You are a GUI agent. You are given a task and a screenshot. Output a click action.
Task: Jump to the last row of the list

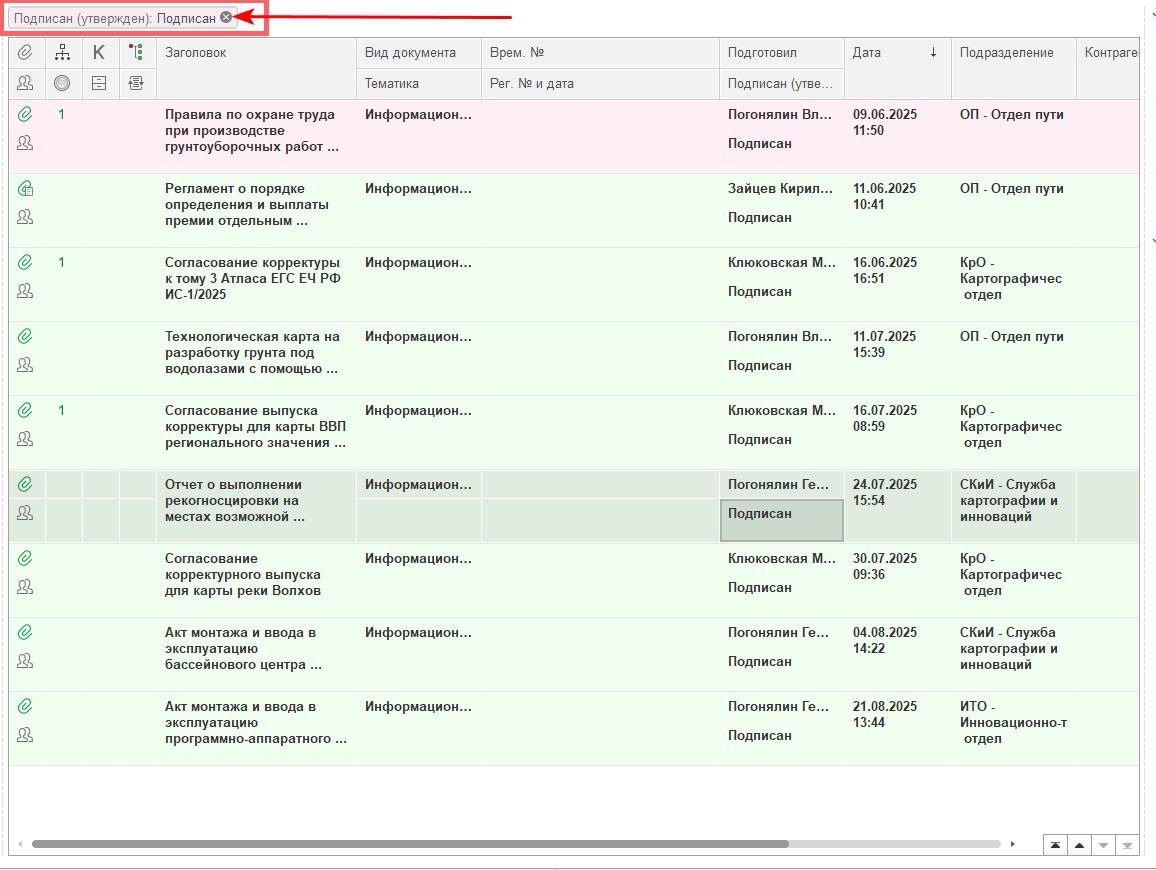1127,845
